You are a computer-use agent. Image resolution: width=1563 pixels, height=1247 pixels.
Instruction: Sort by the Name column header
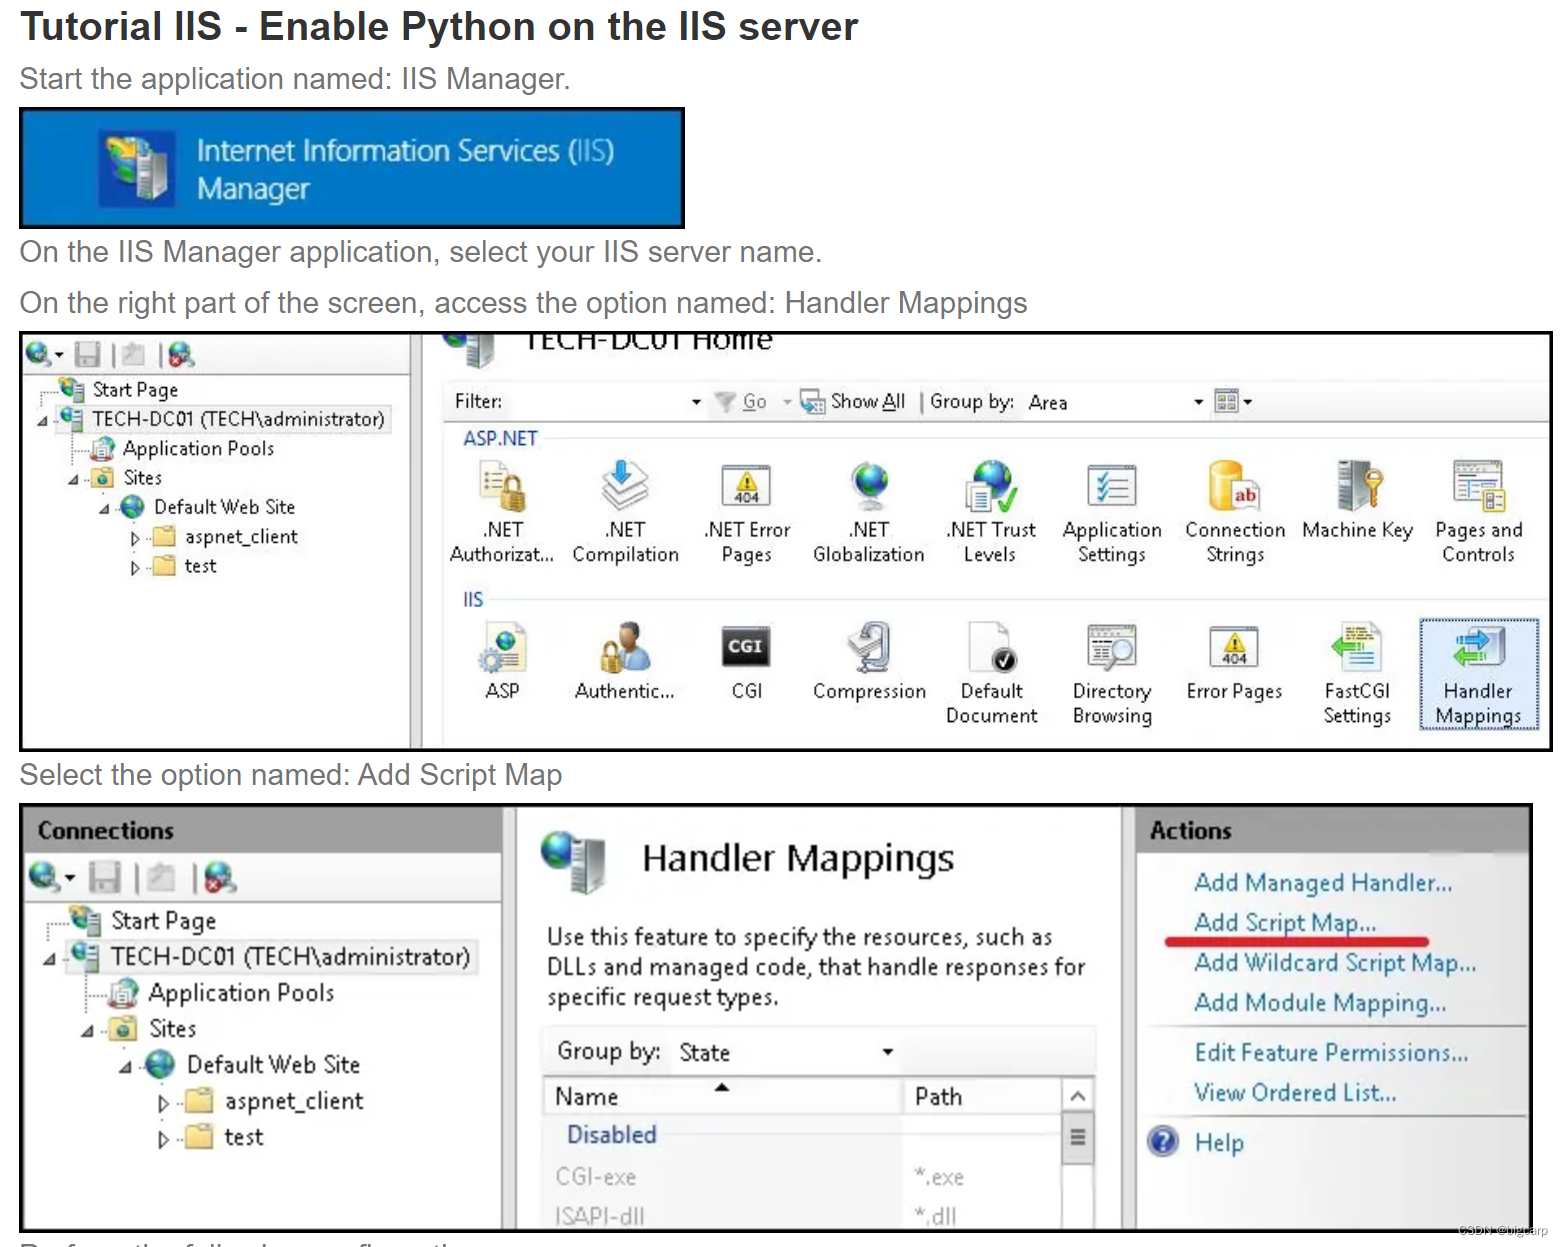[x=723, y=1096]
